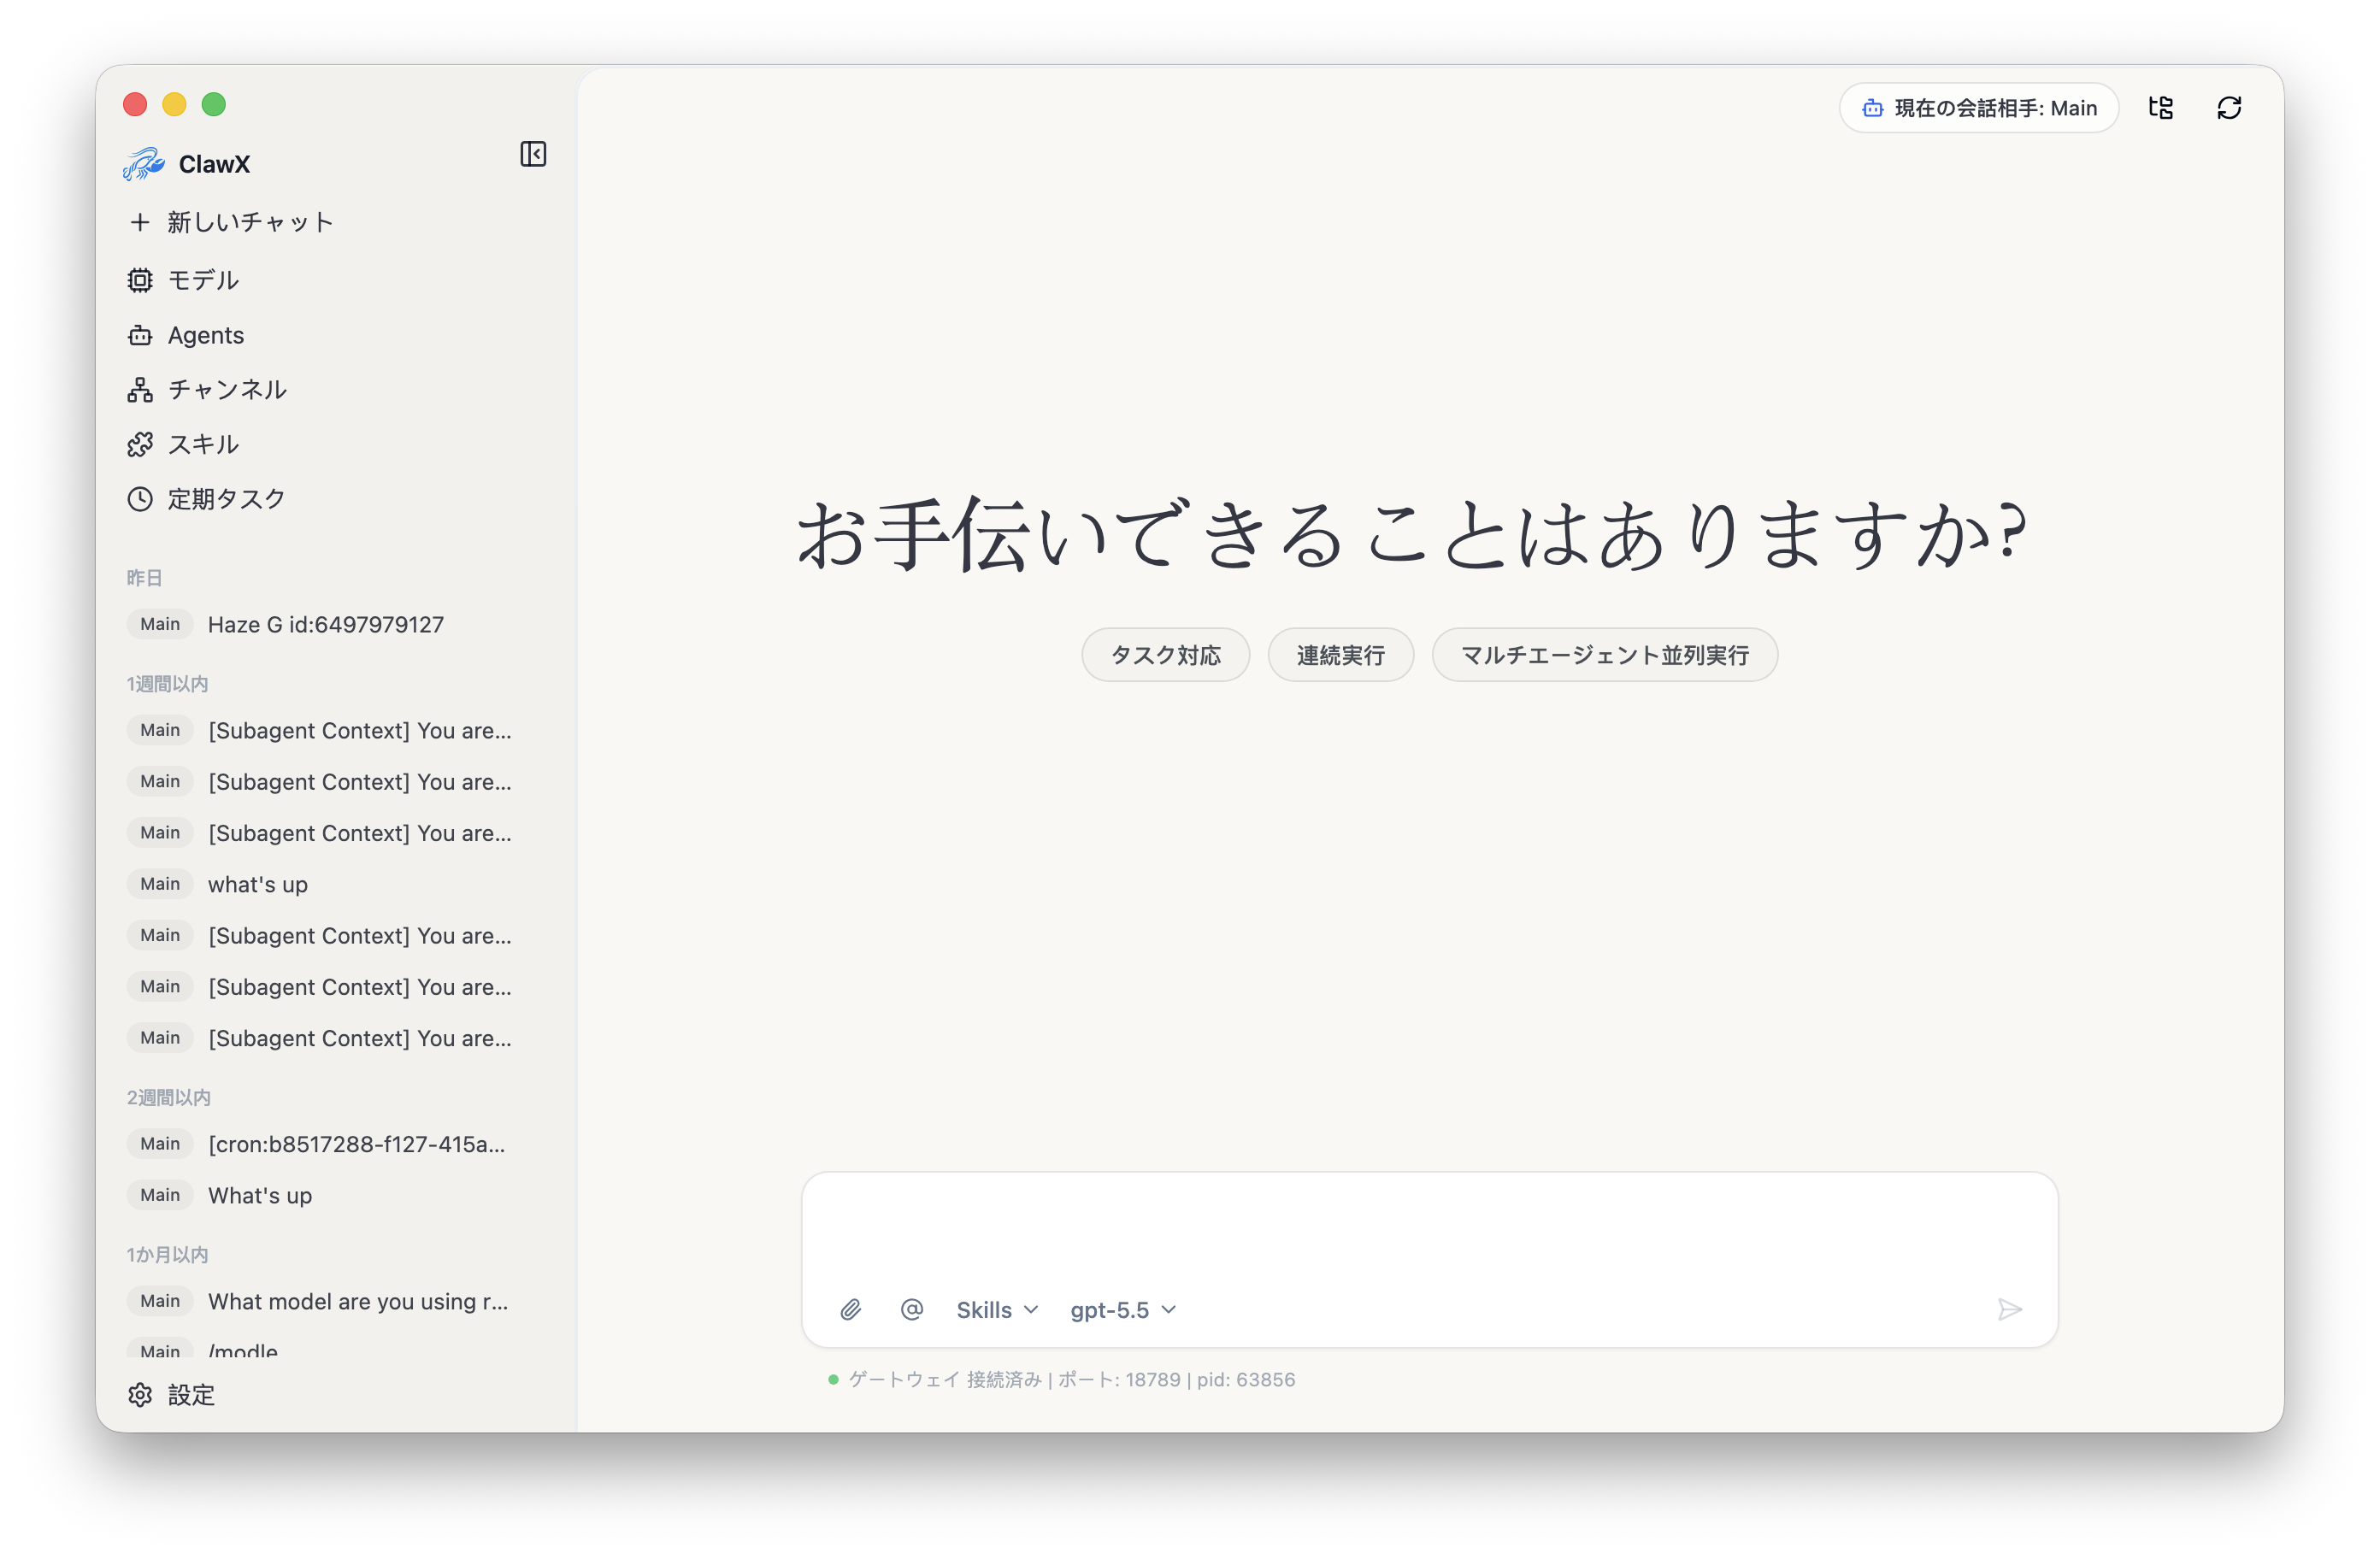Open What model are you using chat
This screenshot has height=1559, width=2380.
pos(336,1302)
